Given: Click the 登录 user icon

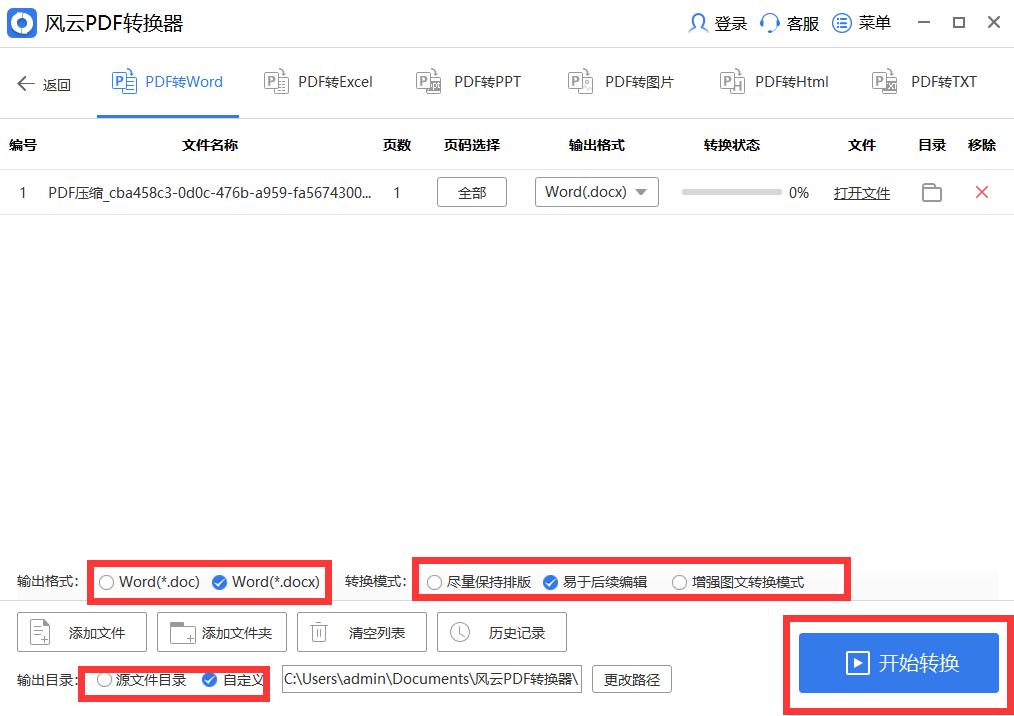Looking at the screenshot, I should coord(697,23).
